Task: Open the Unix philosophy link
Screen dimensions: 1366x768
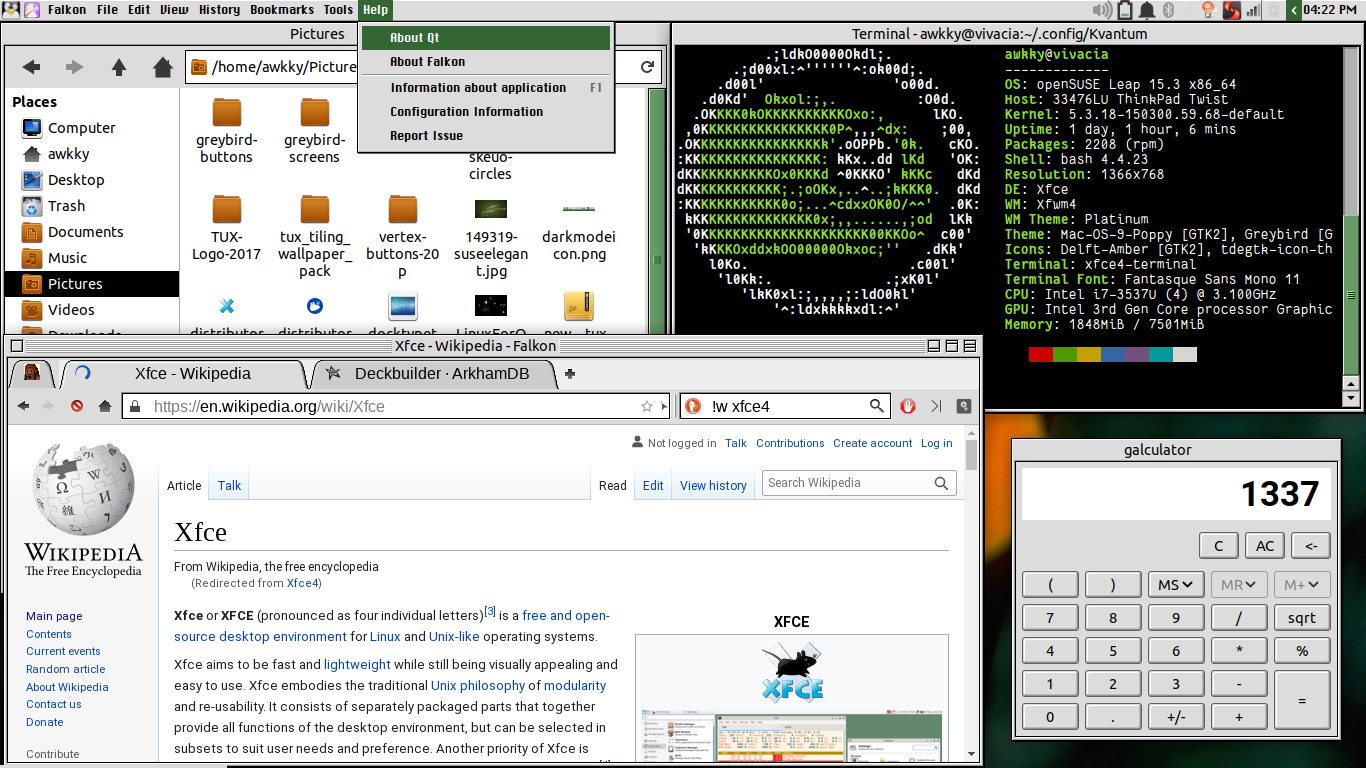Action: 478,686
